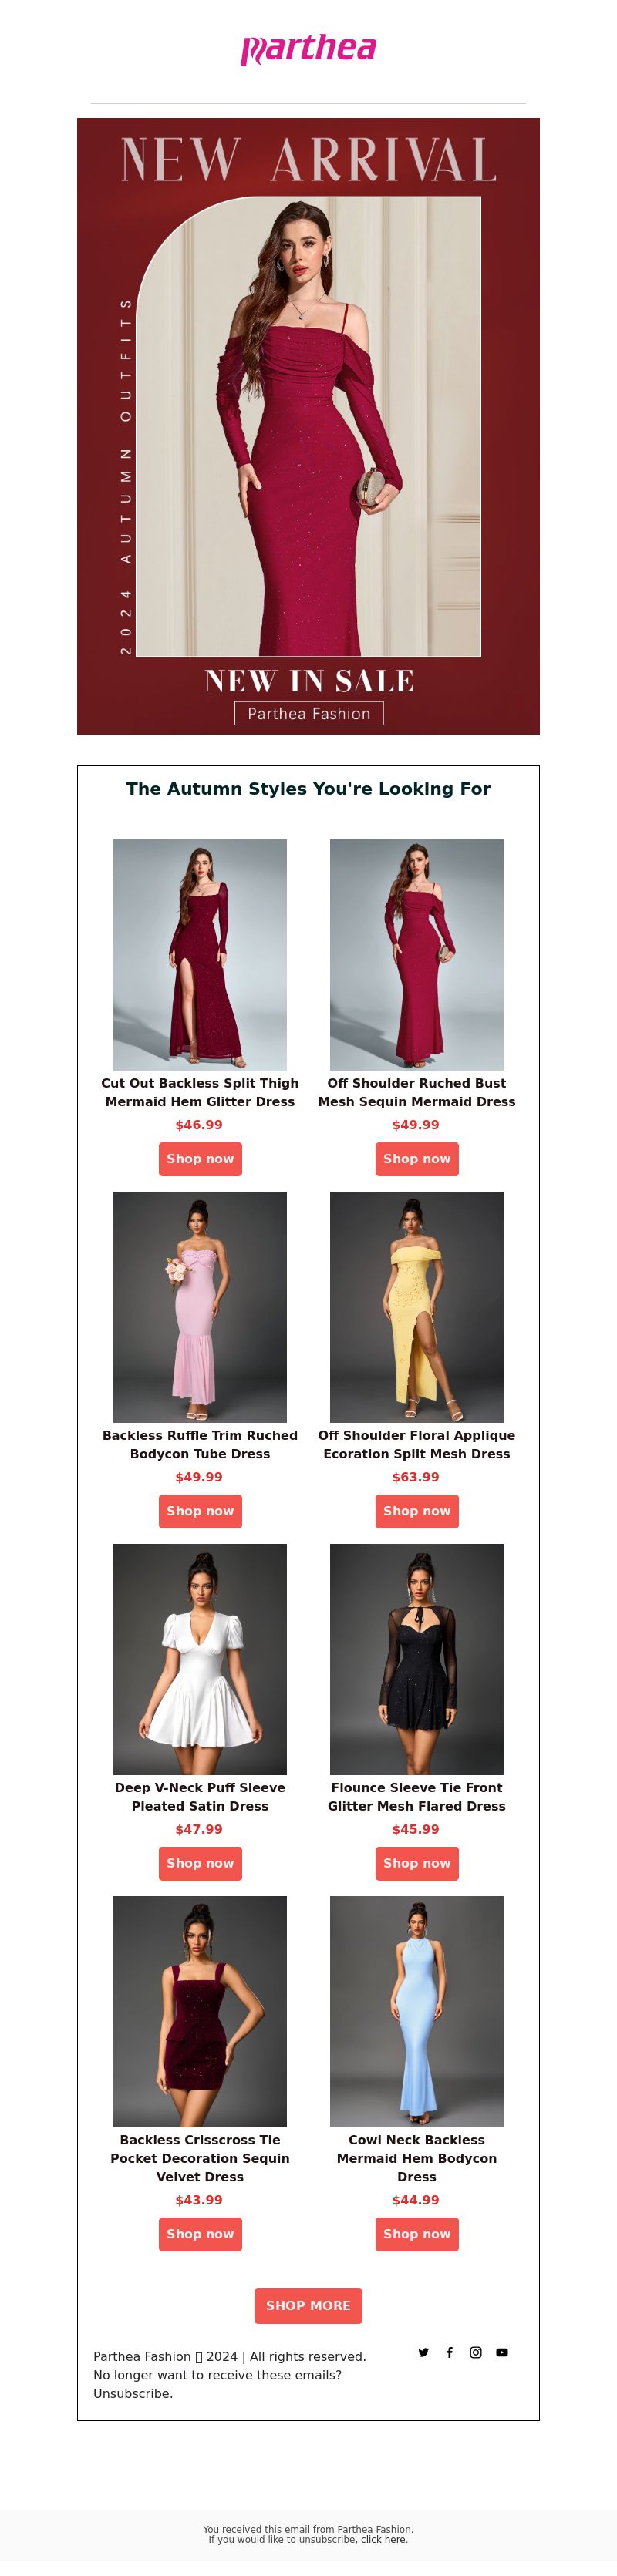Open the Facebook social icon
Image resolution: width=617 pixels, height=2576 pixels.
pyautogui.click(x=449, y=2352)
